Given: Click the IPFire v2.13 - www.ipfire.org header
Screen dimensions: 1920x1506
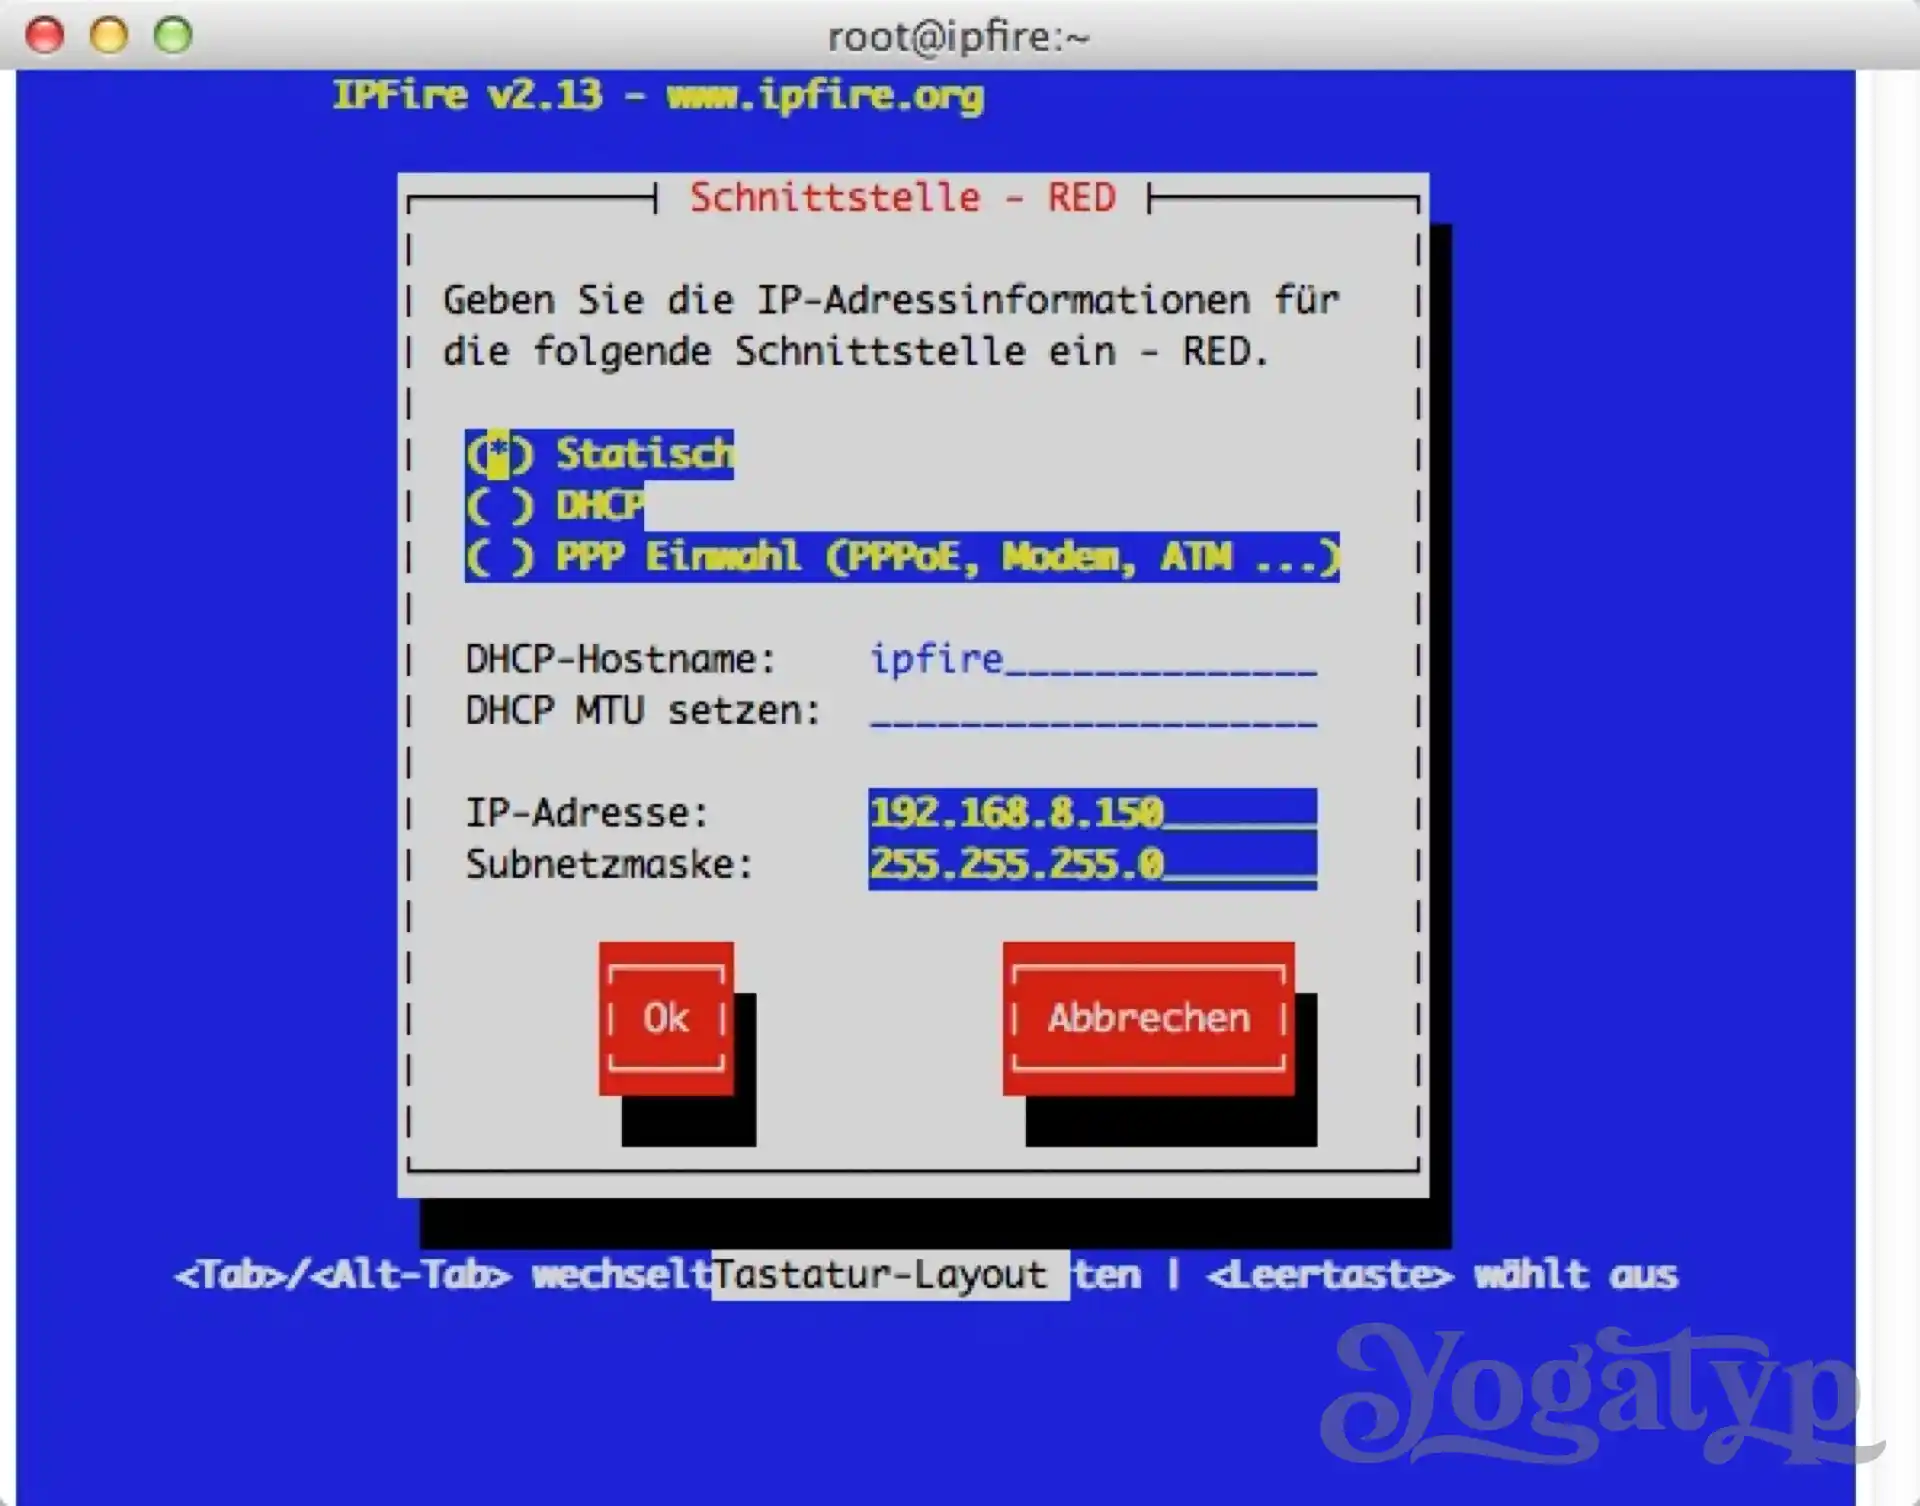Looking at the screenshot, I should coord(658,95).
